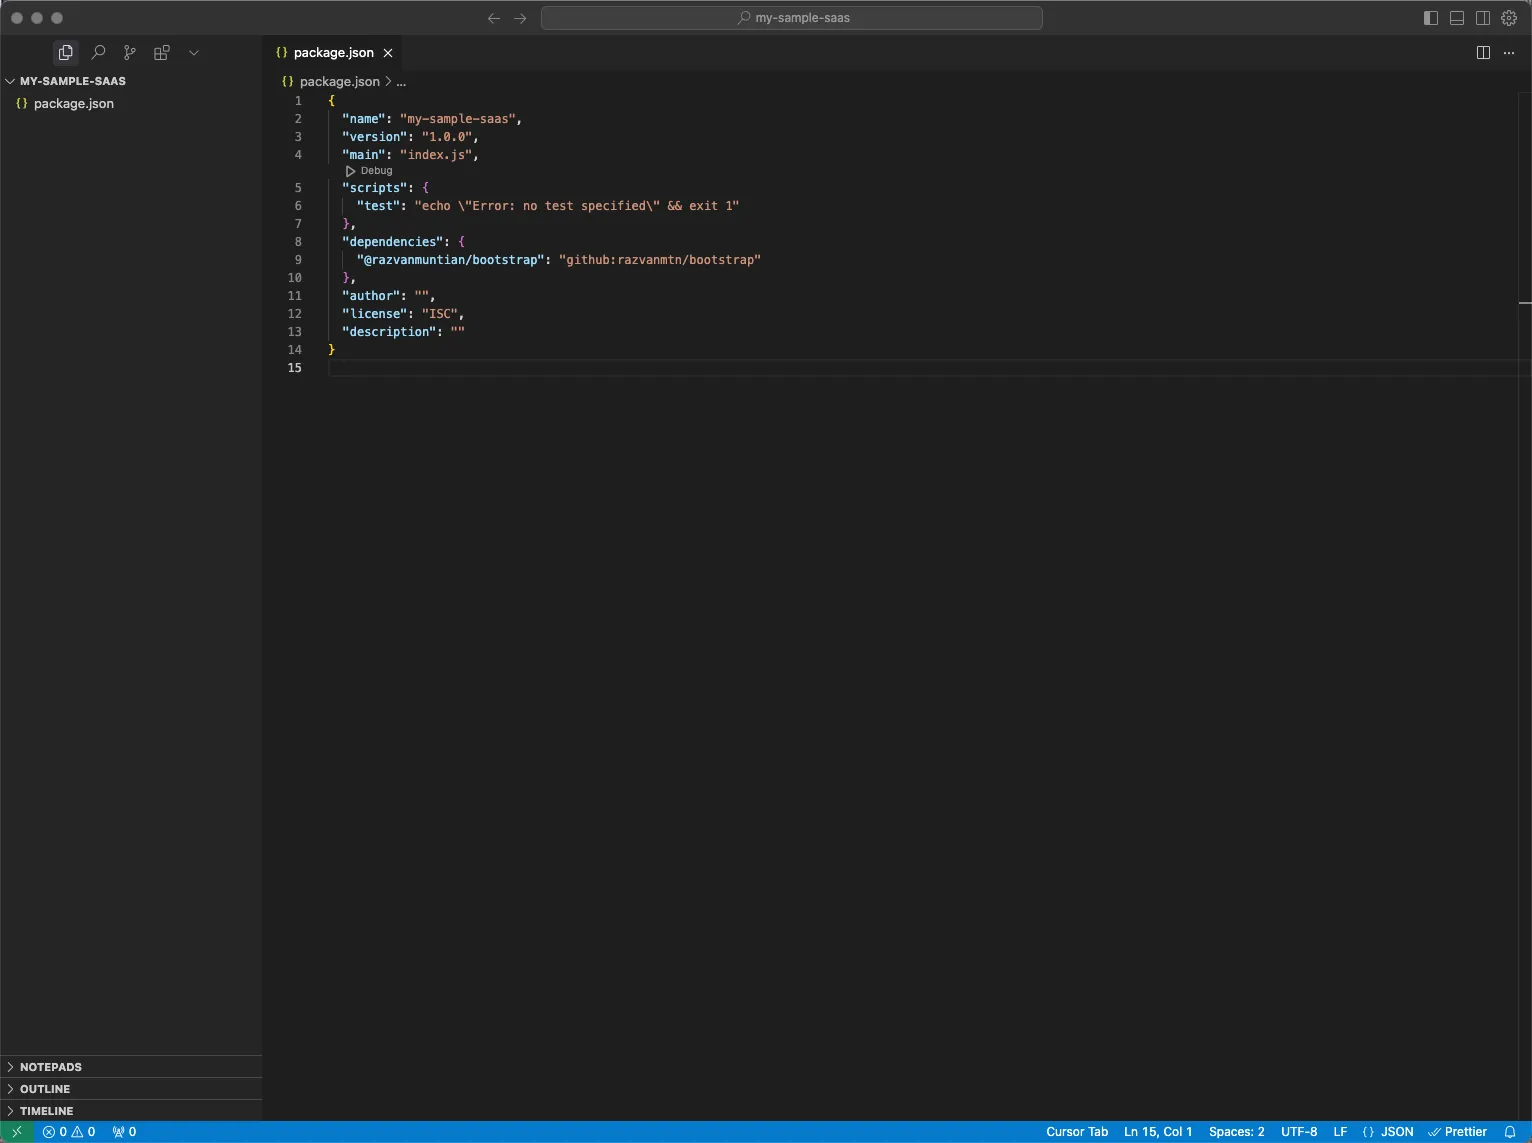Image resolution: width=1532 pixels, height=1143 pixels.
Task: Open the Explorer view icon
Action: coord(66,52)
